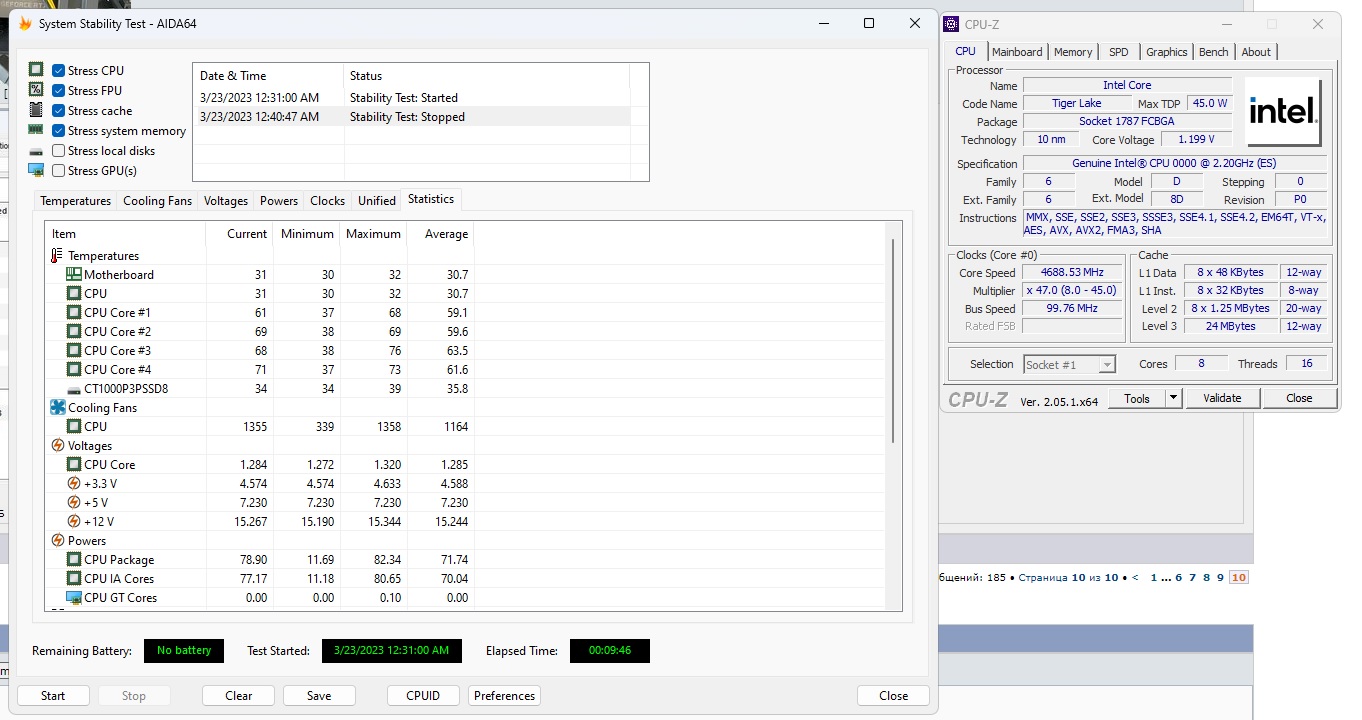Click the icon beside +5 V
Image resolution: width=1362 pixels, height=720 pixels.
pos(74,502)
